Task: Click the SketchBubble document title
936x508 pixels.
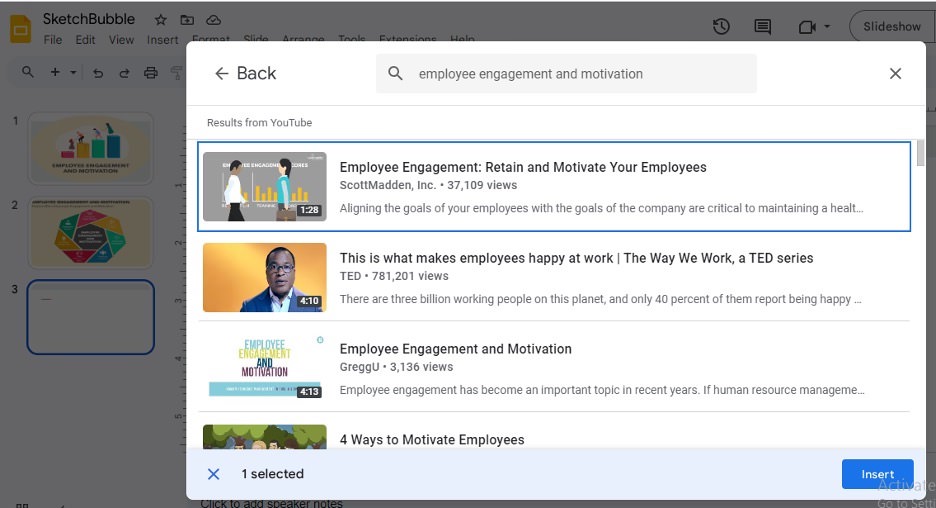Action: [x=88, y=19]
